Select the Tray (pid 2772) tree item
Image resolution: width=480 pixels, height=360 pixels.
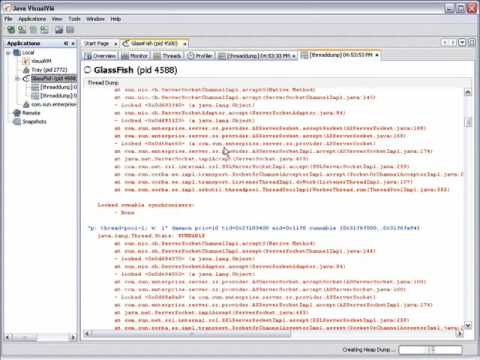click(49, 70)
